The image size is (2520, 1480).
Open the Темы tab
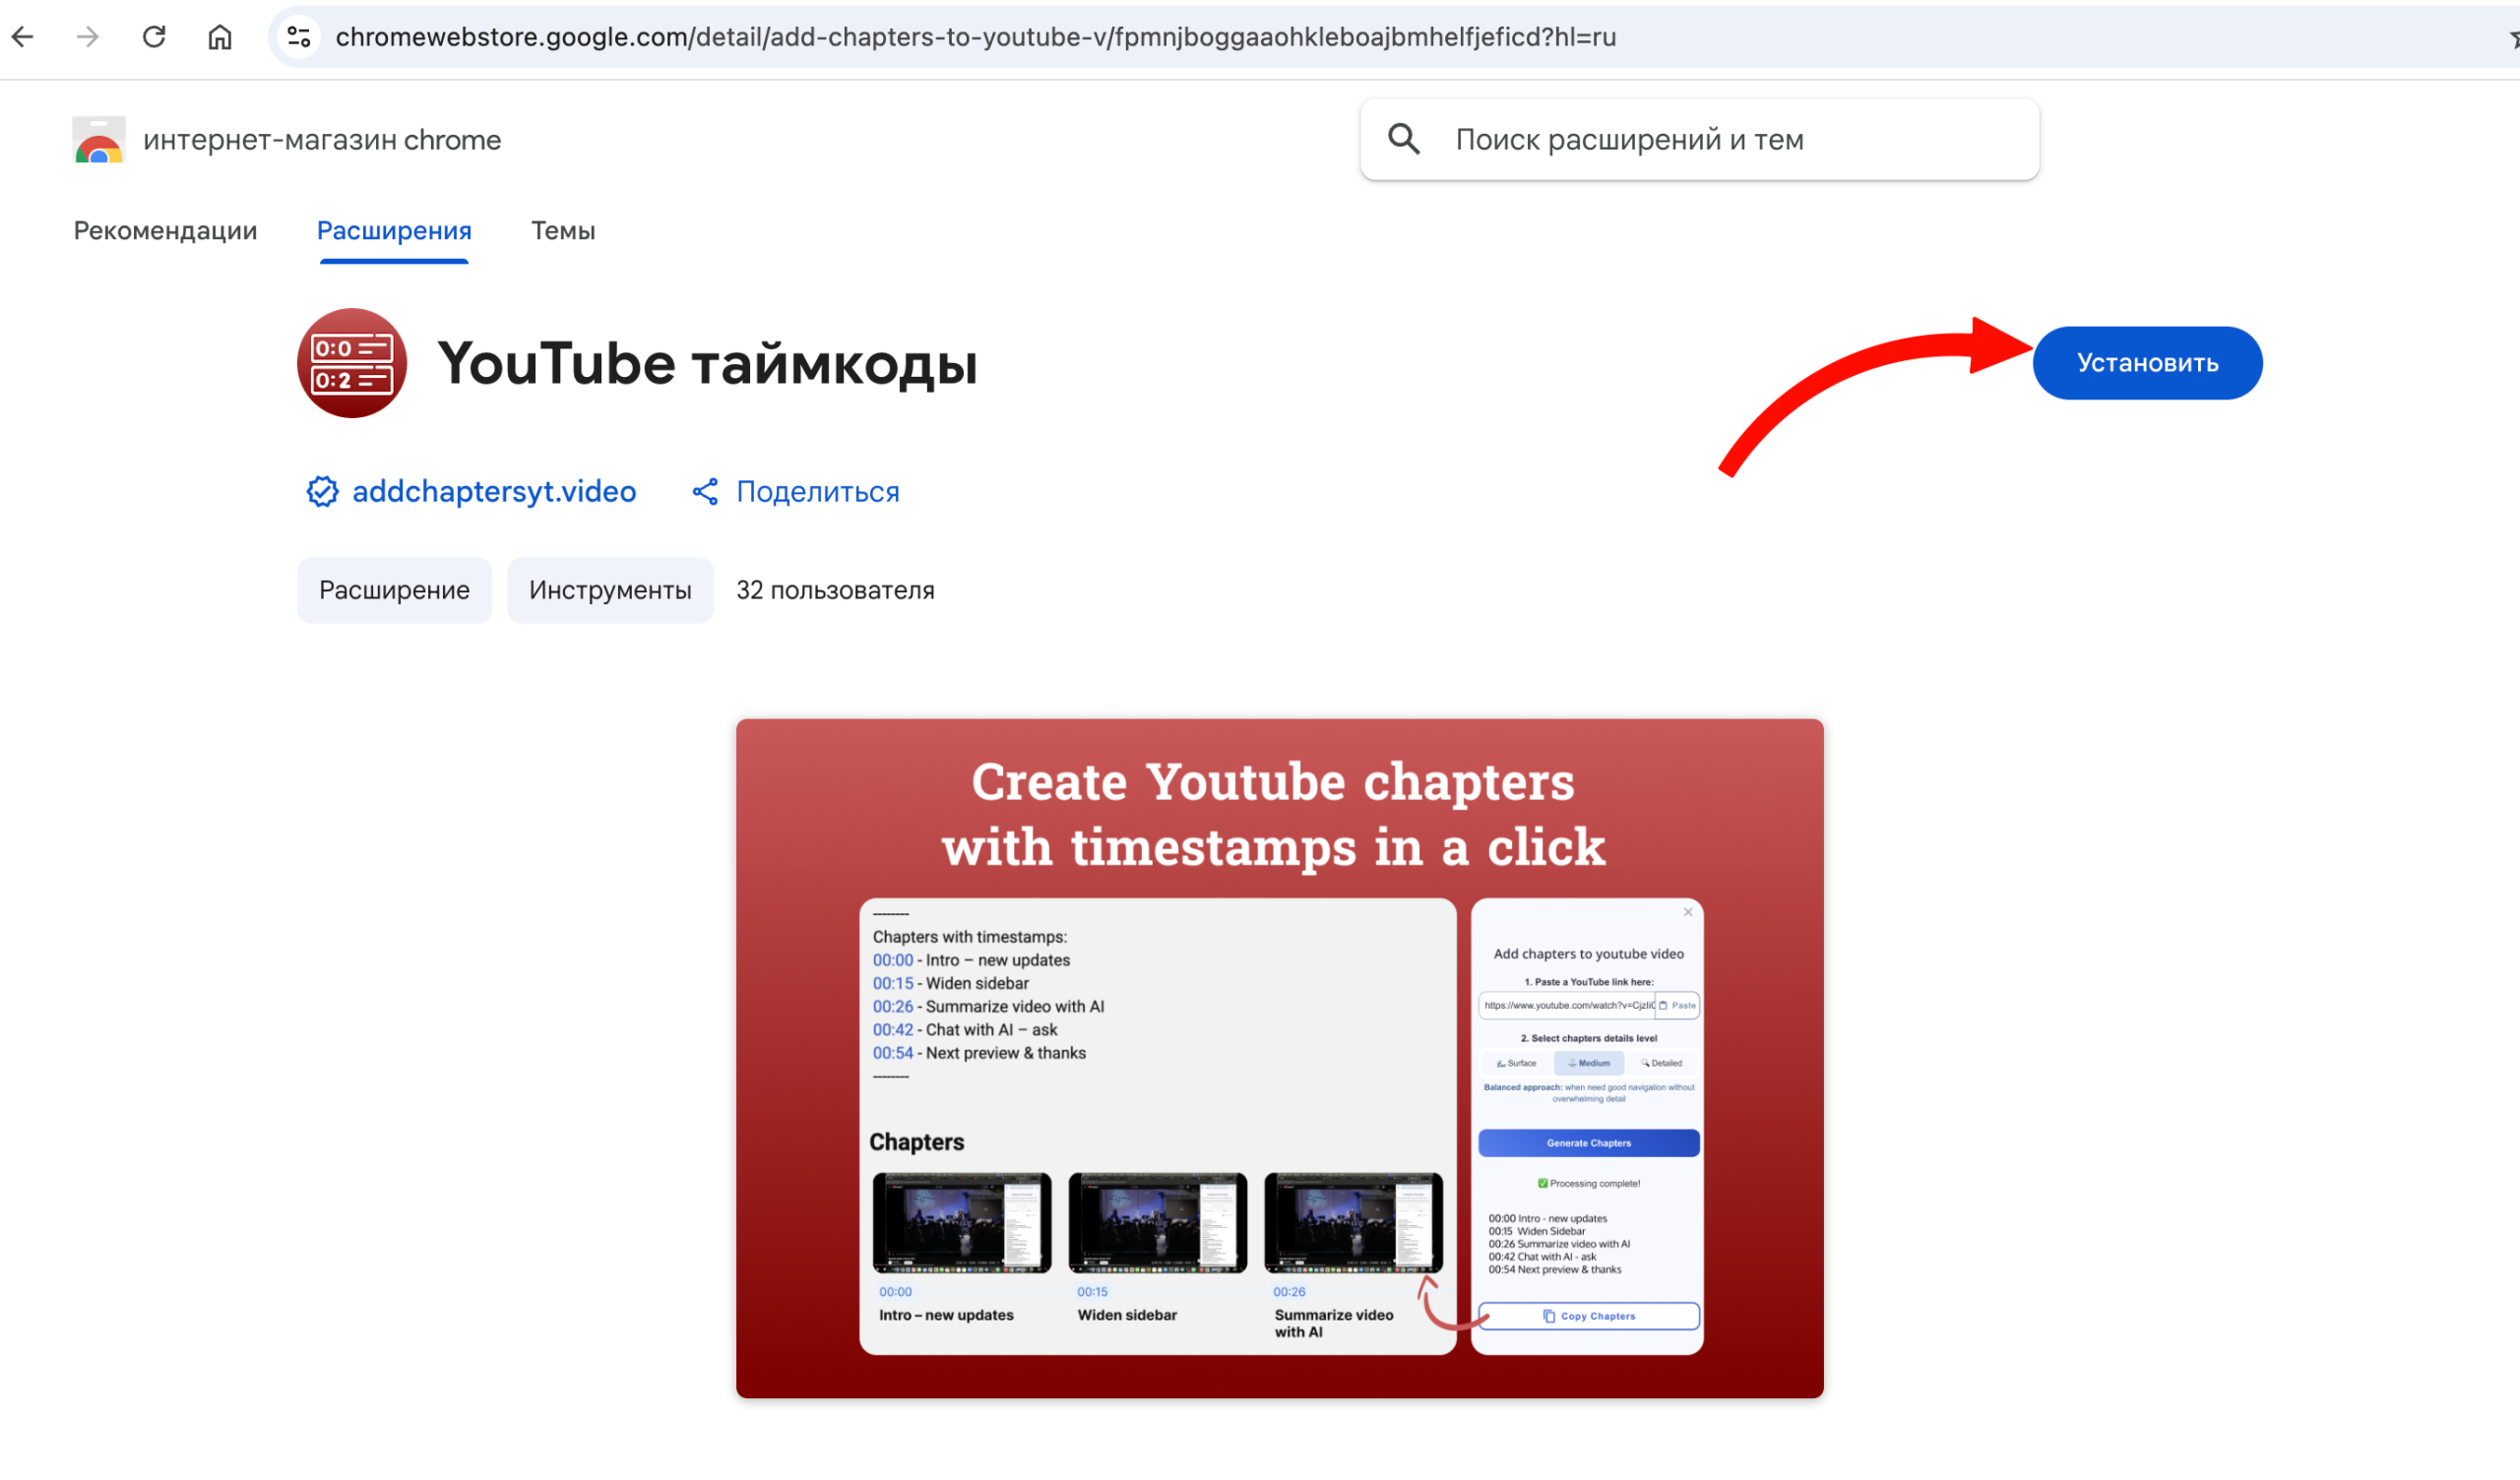pyautogui.click(x=562, y=231)
